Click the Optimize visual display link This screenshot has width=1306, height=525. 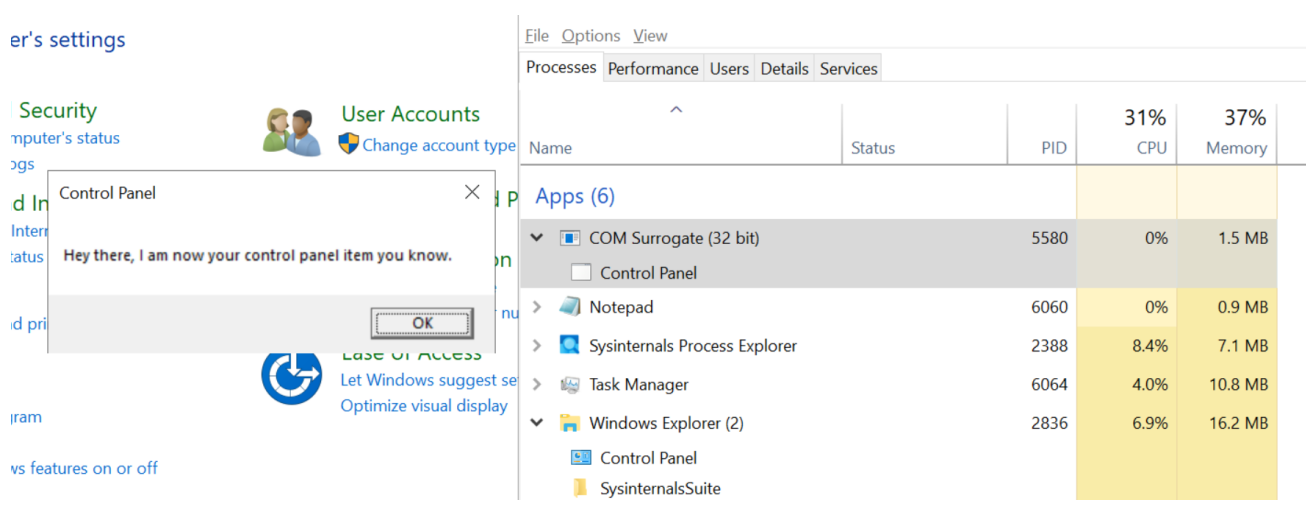click(424, 406)
